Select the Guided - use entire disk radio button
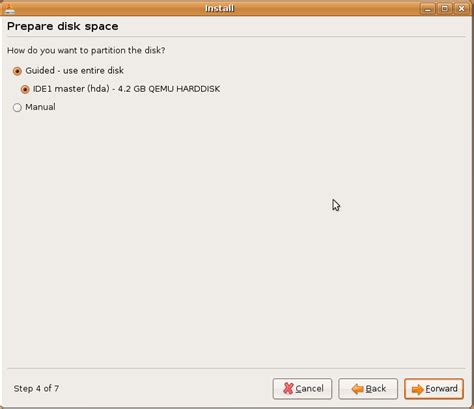Screen dimensions: 474x409 coord(17,71)
